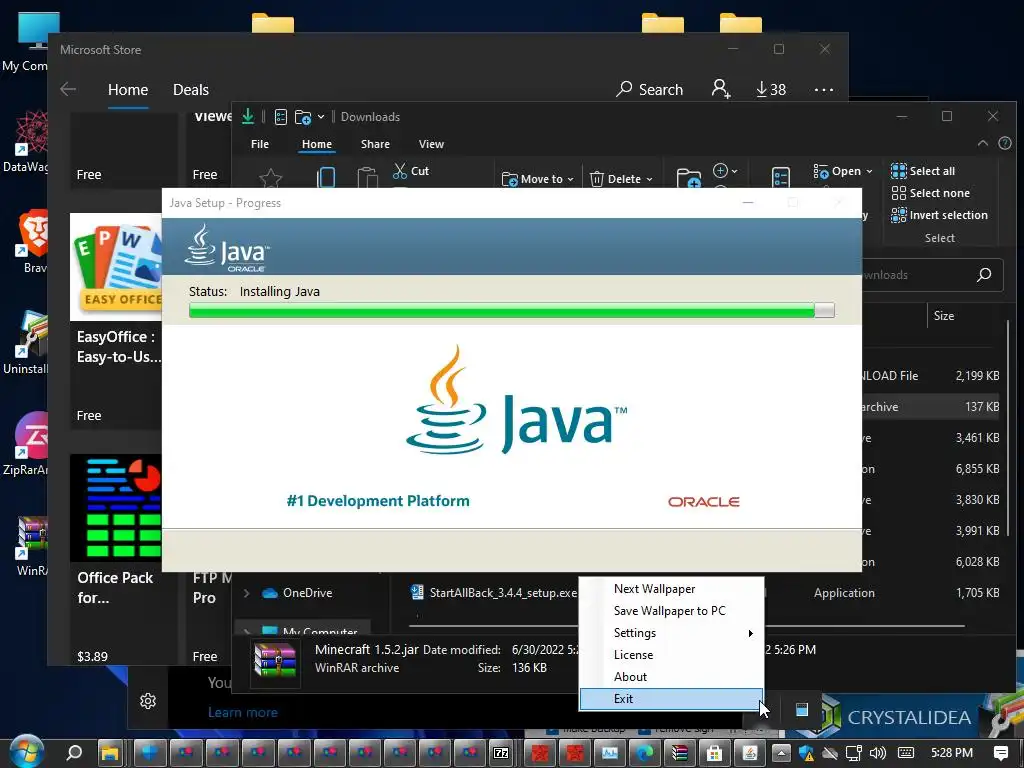The width and height of the screenshot is (1024, 768).
Task: Open Microsoft Store settings gear
Action: (148, 701)
